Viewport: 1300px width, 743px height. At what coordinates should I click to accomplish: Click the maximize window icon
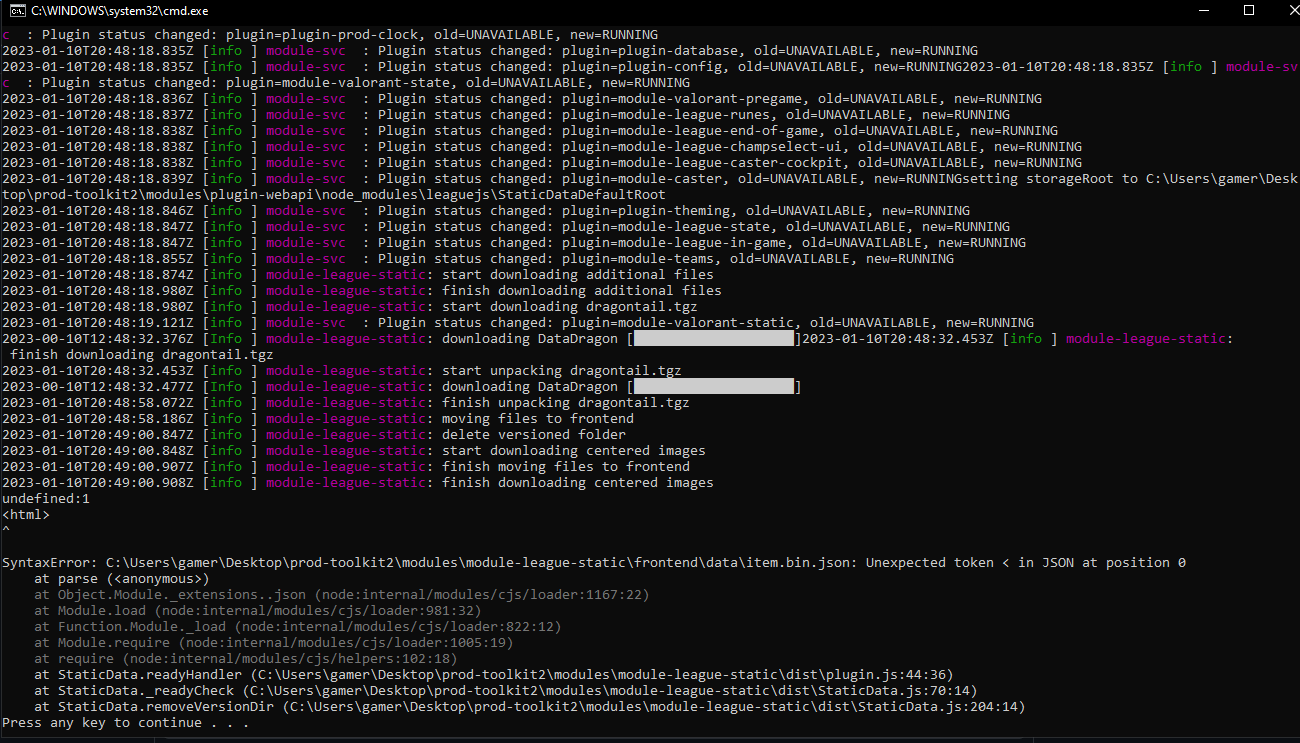(x=1249, y=11)
